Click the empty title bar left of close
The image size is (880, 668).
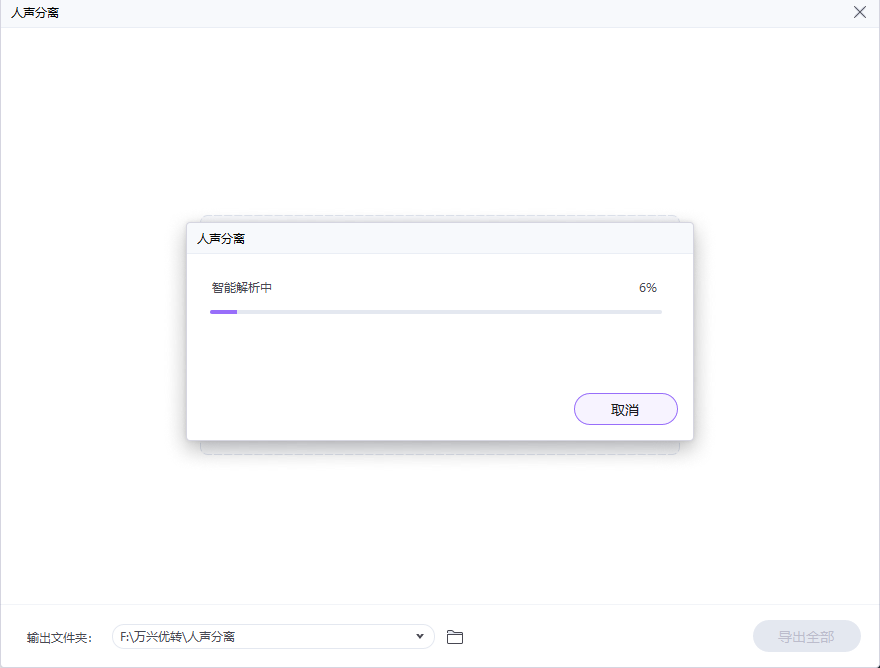point(450,13)
